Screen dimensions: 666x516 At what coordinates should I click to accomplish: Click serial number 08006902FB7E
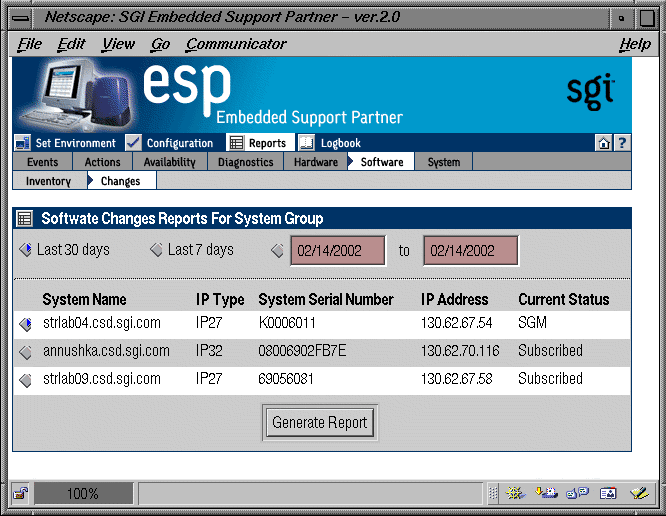(302, 351)
